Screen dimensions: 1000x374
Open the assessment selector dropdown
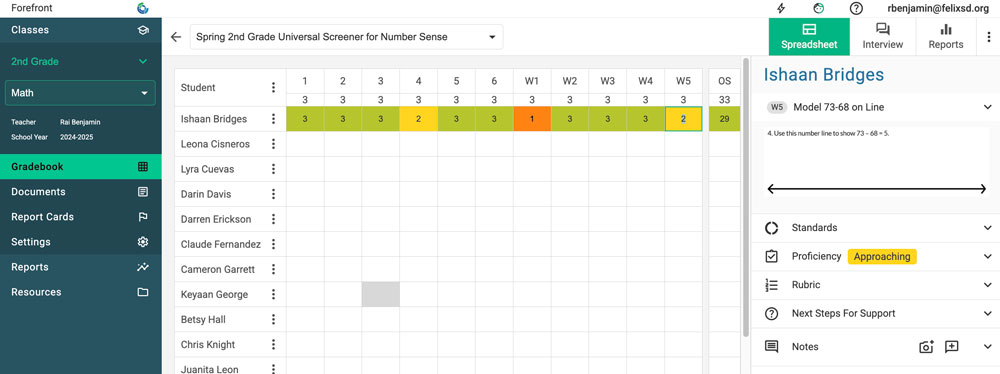346,37
